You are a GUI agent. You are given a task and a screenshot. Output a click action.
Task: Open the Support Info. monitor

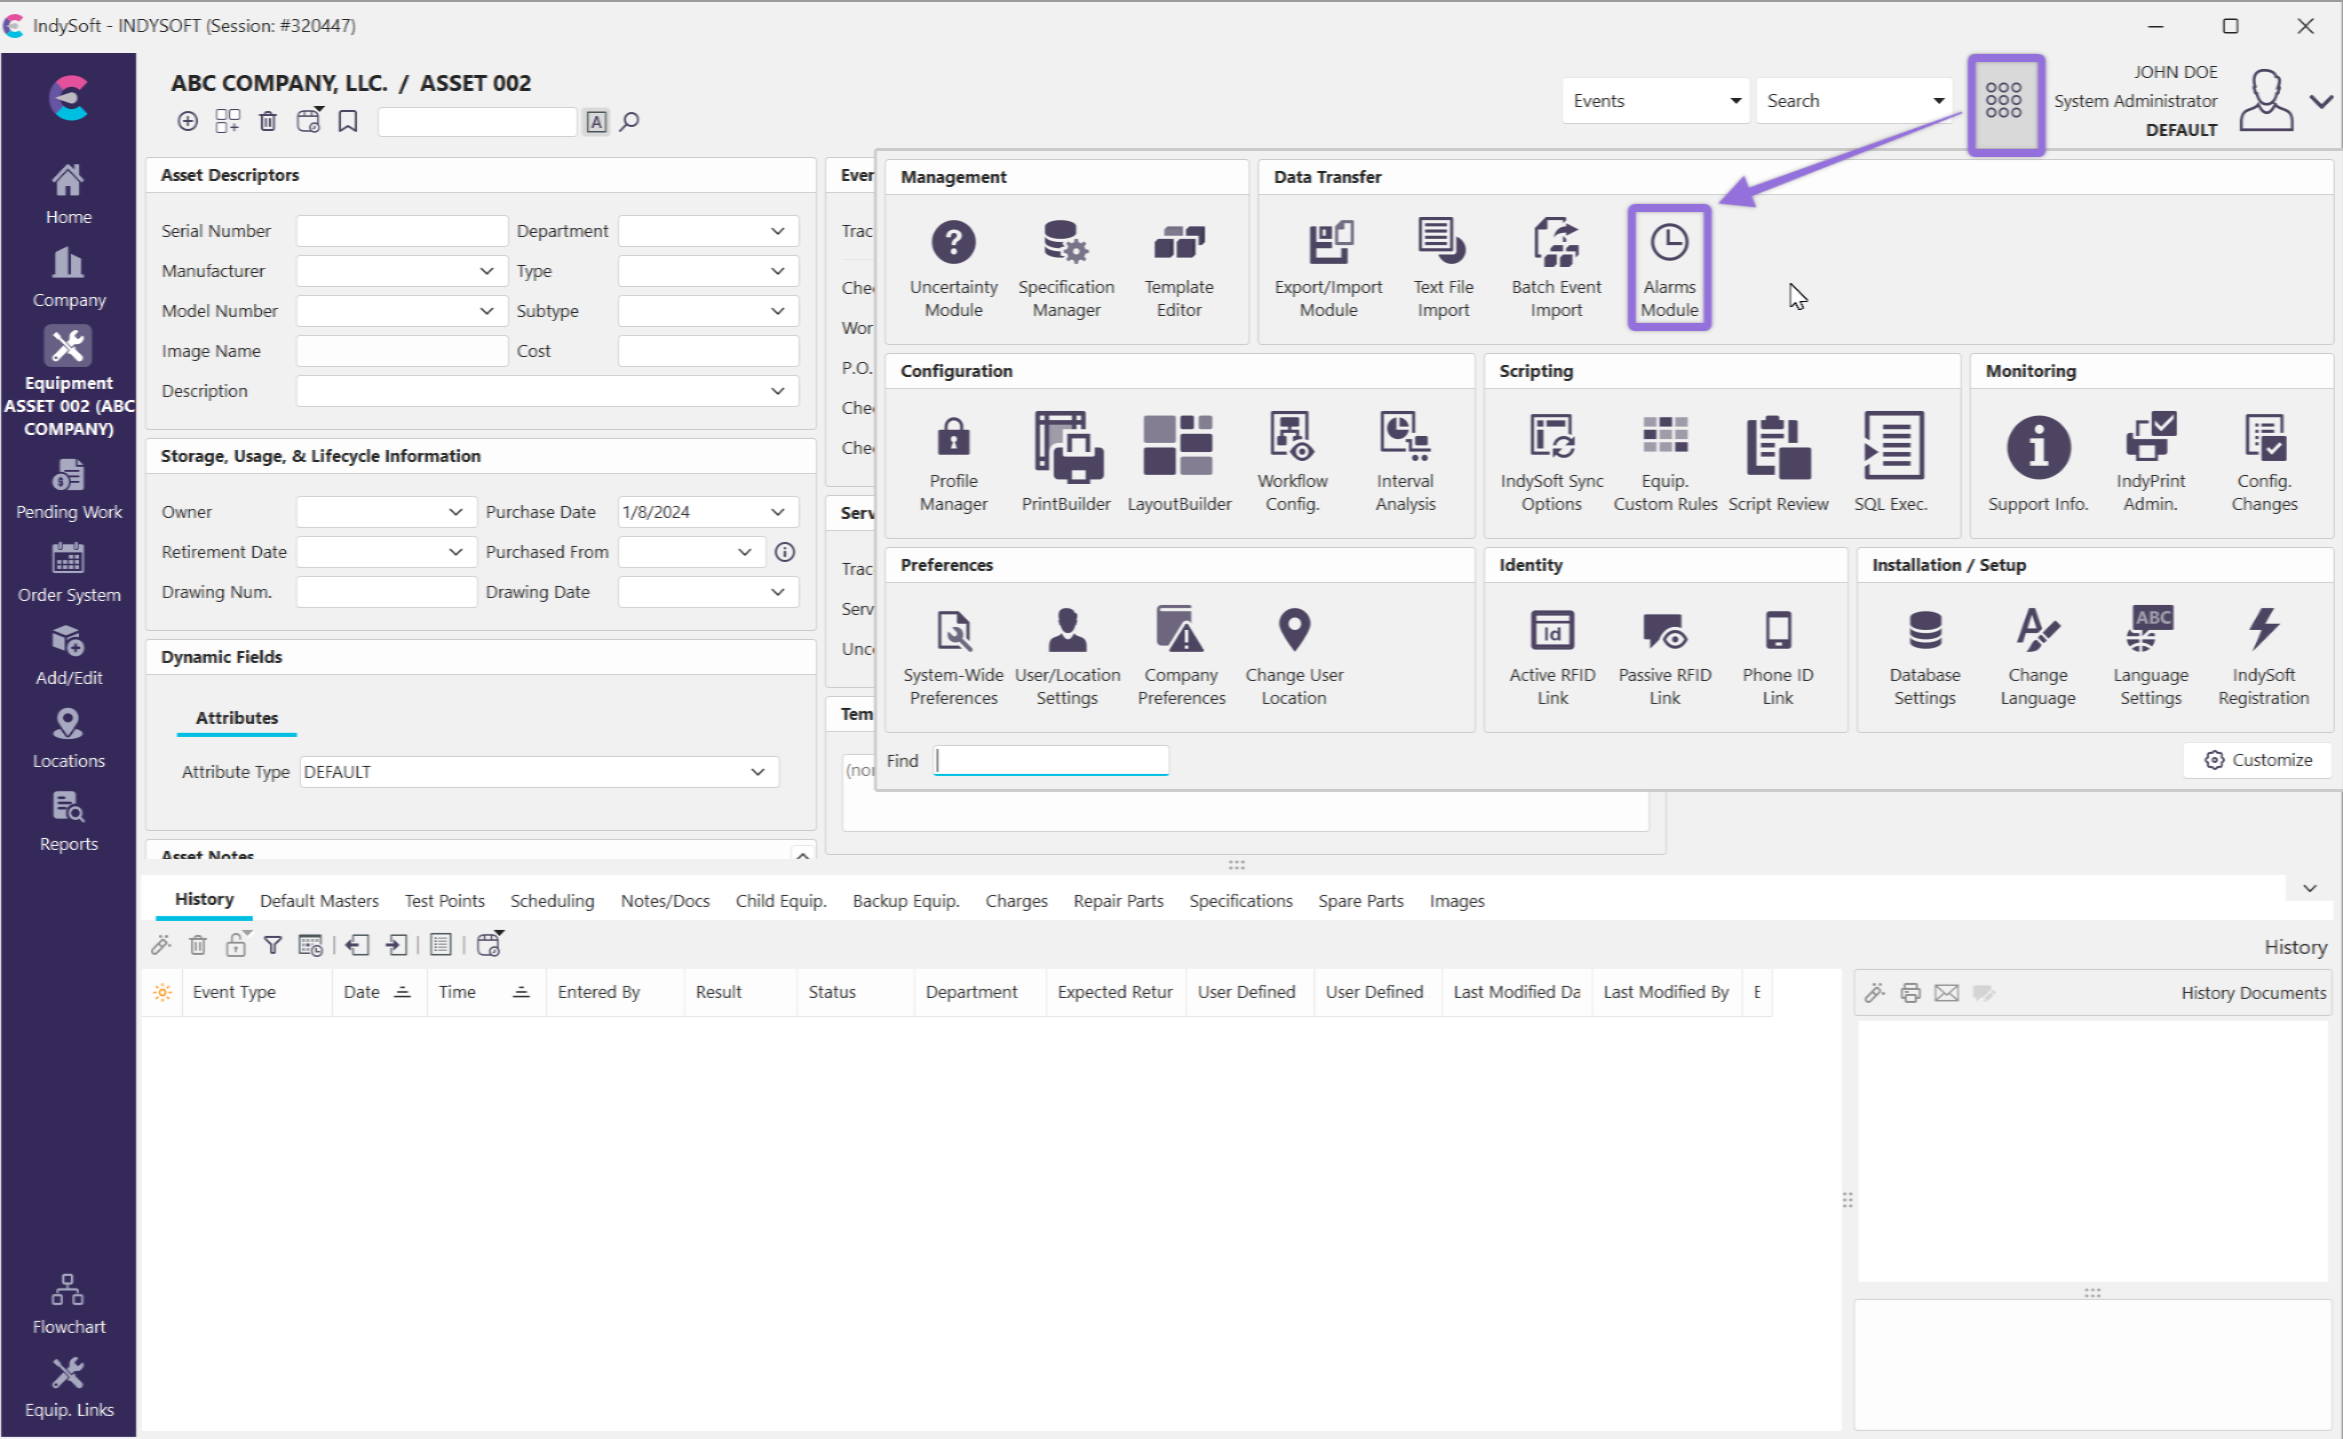tap(2037, 461)
